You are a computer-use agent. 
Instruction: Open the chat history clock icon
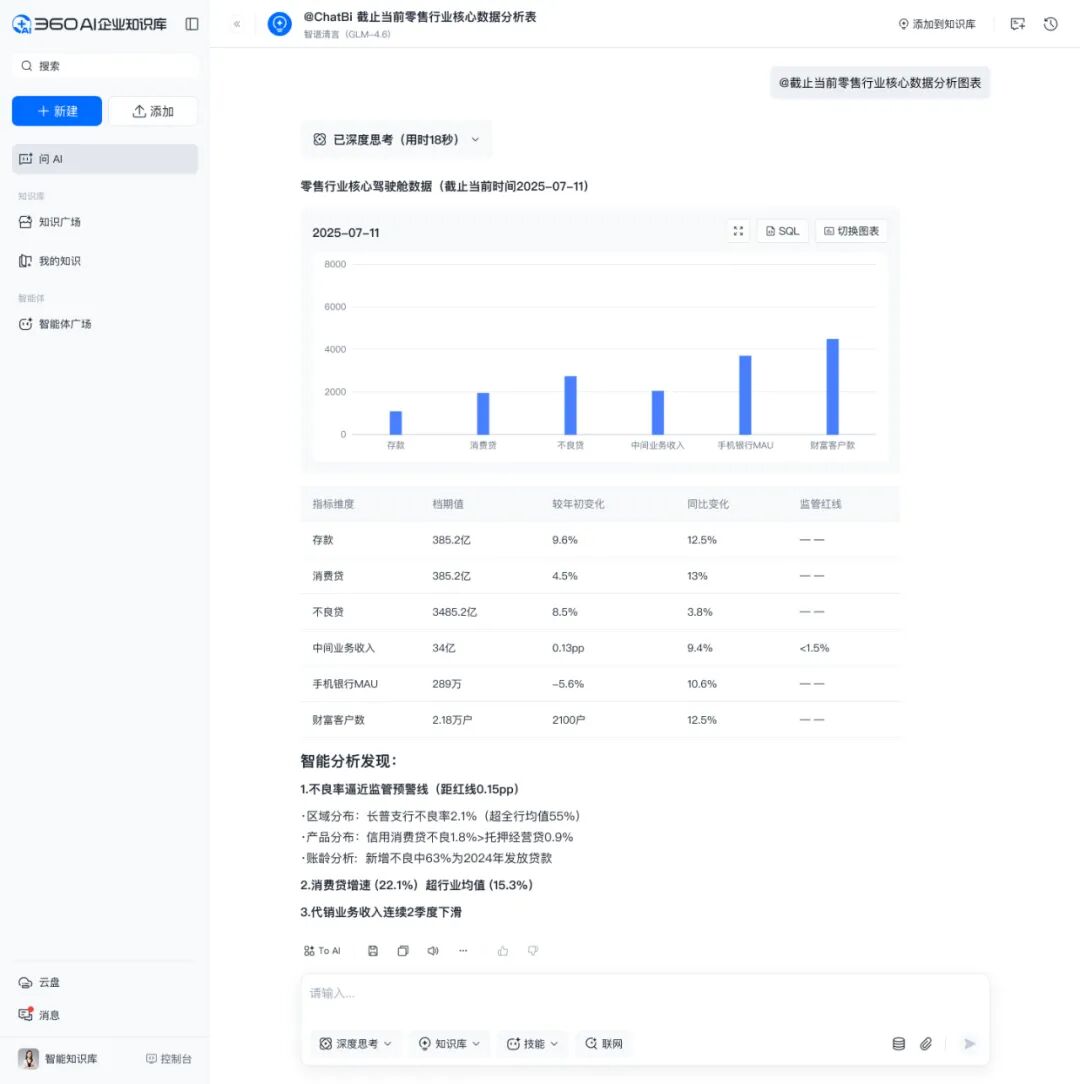click(1050, 24)
